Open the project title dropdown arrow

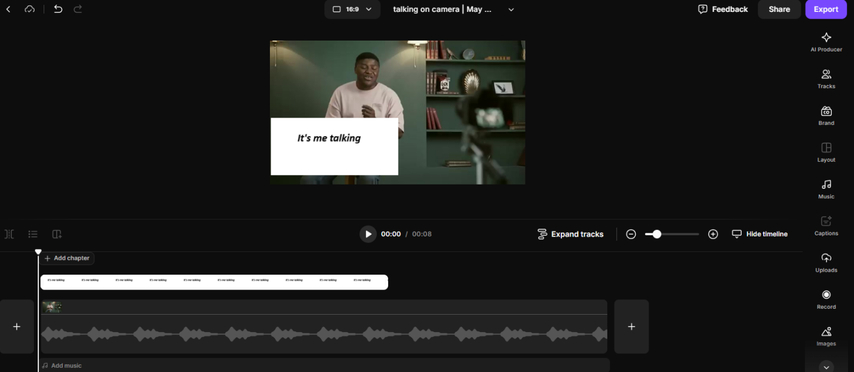click(511, 9)
